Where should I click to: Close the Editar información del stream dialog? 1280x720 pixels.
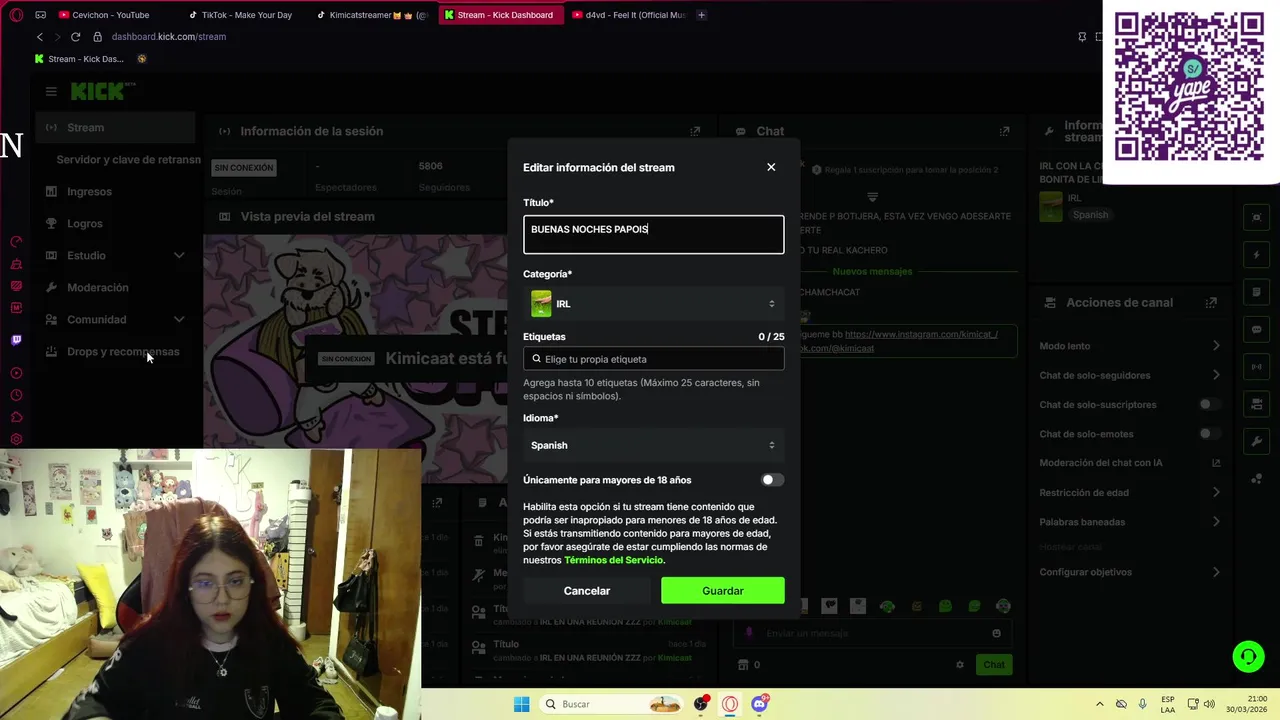(771, 167)
